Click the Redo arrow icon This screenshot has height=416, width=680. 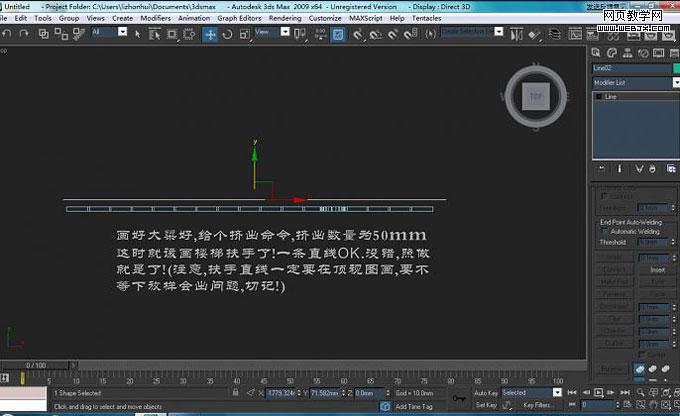click(24, 33)
